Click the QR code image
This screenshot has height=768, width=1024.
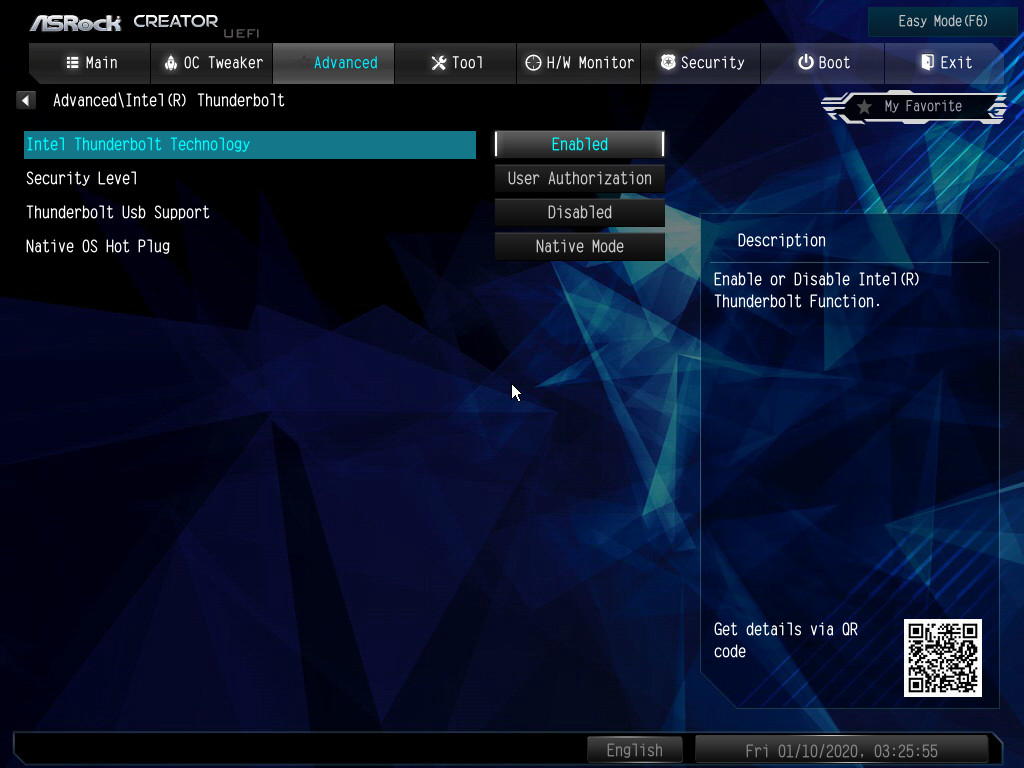tap(942, 657)
